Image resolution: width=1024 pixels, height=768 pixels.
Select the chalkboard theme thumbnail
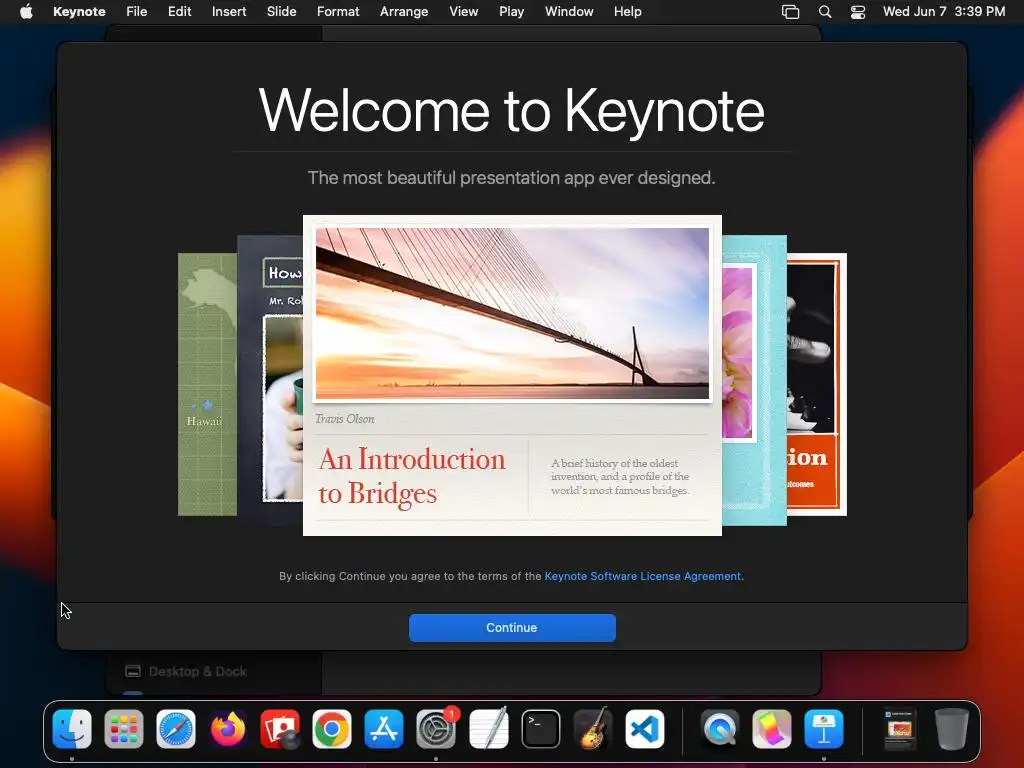click(270, 379)
